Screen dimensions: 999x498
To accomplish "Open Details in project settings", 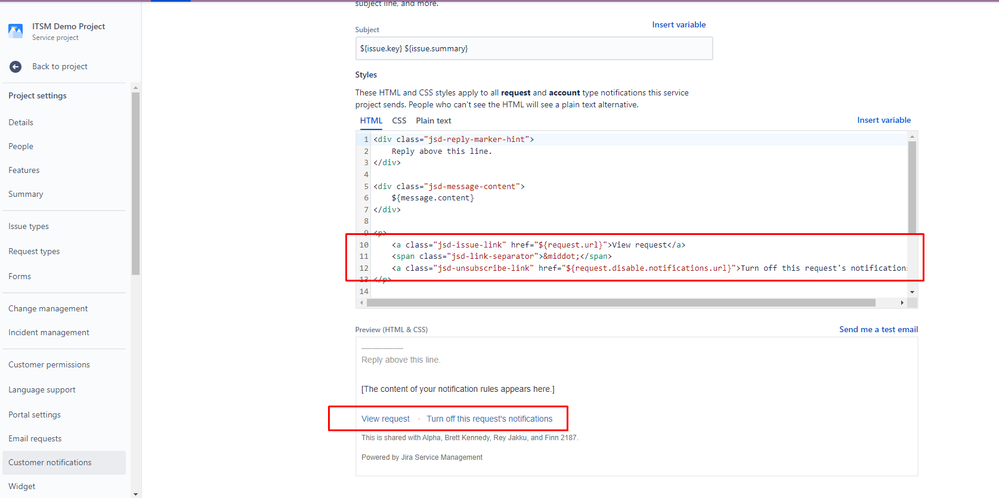I will [21, 122].
